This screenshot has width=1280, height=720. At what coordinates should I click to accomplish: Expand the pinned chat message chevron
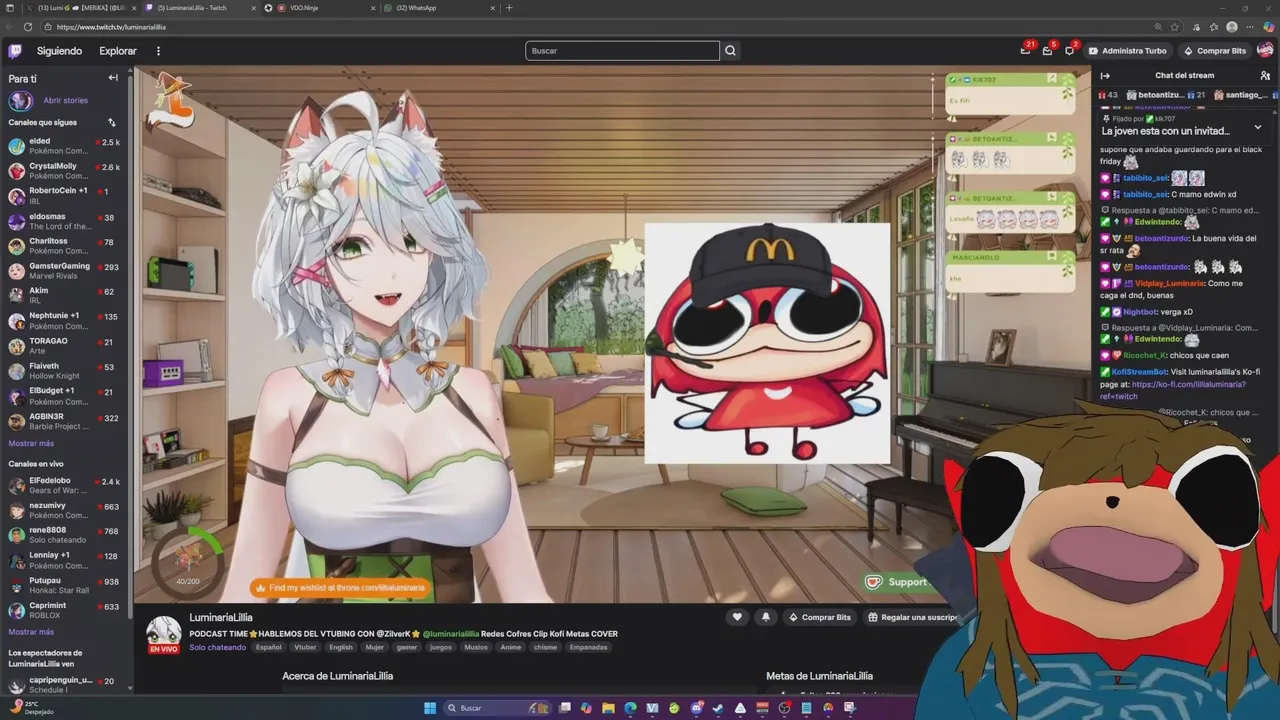tap(1258, 127)
